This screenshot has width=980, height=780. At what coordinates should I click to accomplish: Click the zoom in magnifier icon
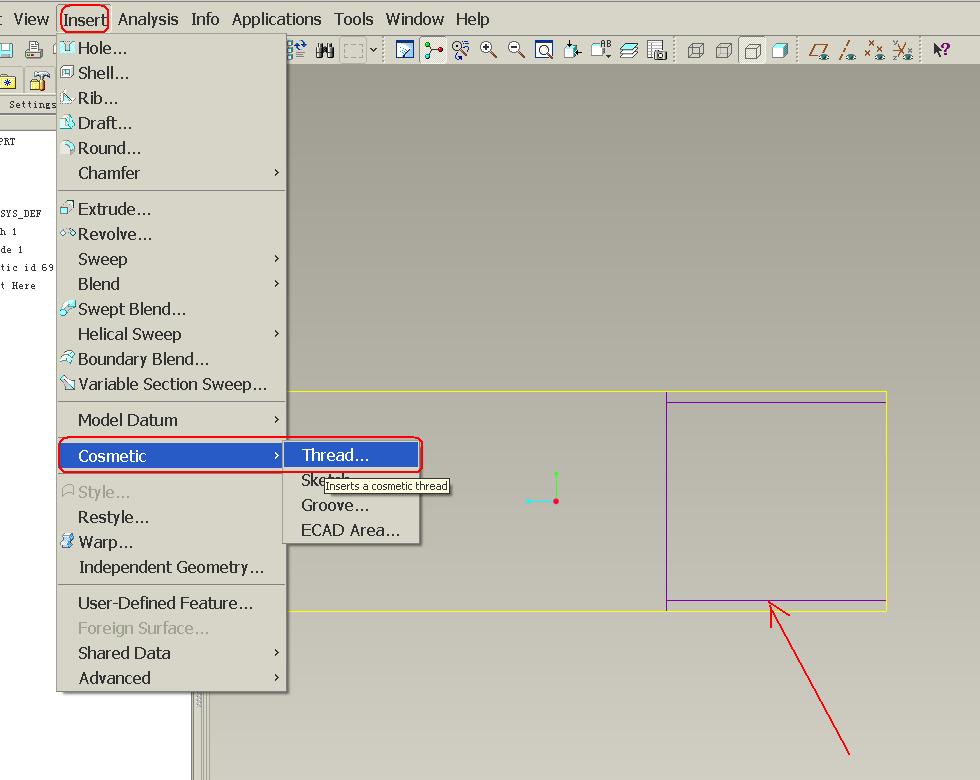click(x=488, y=50)
